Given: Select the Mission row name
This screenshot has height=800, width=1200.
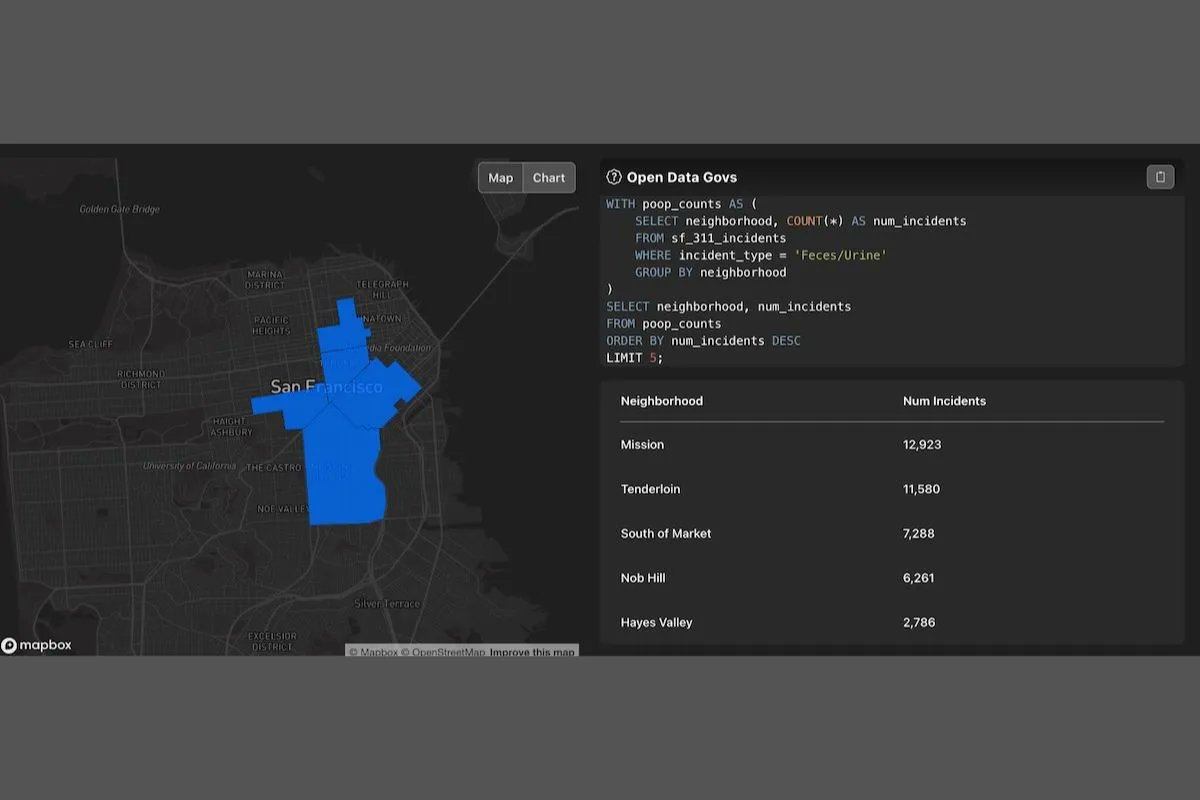Looking at the screenshot, I should pos(642,445).
